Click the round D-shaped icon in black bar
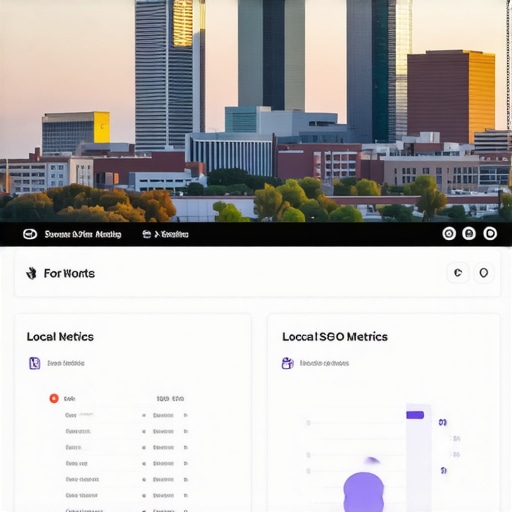The width and height of the screenshot is (512, 512). (490, 233)
